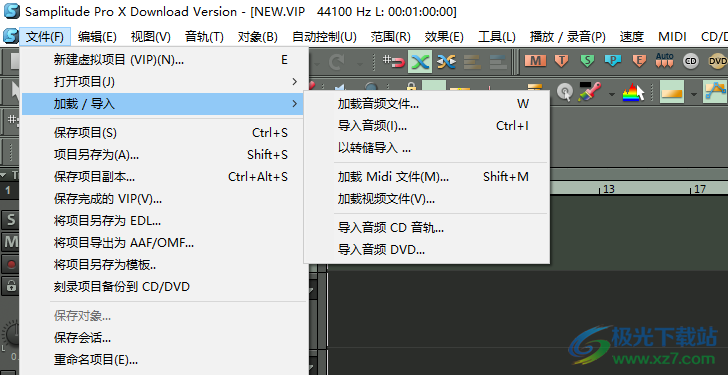Click the Samplitude logo in menu bar
This screenshot has width=728, height=375.
pos(10,36)
